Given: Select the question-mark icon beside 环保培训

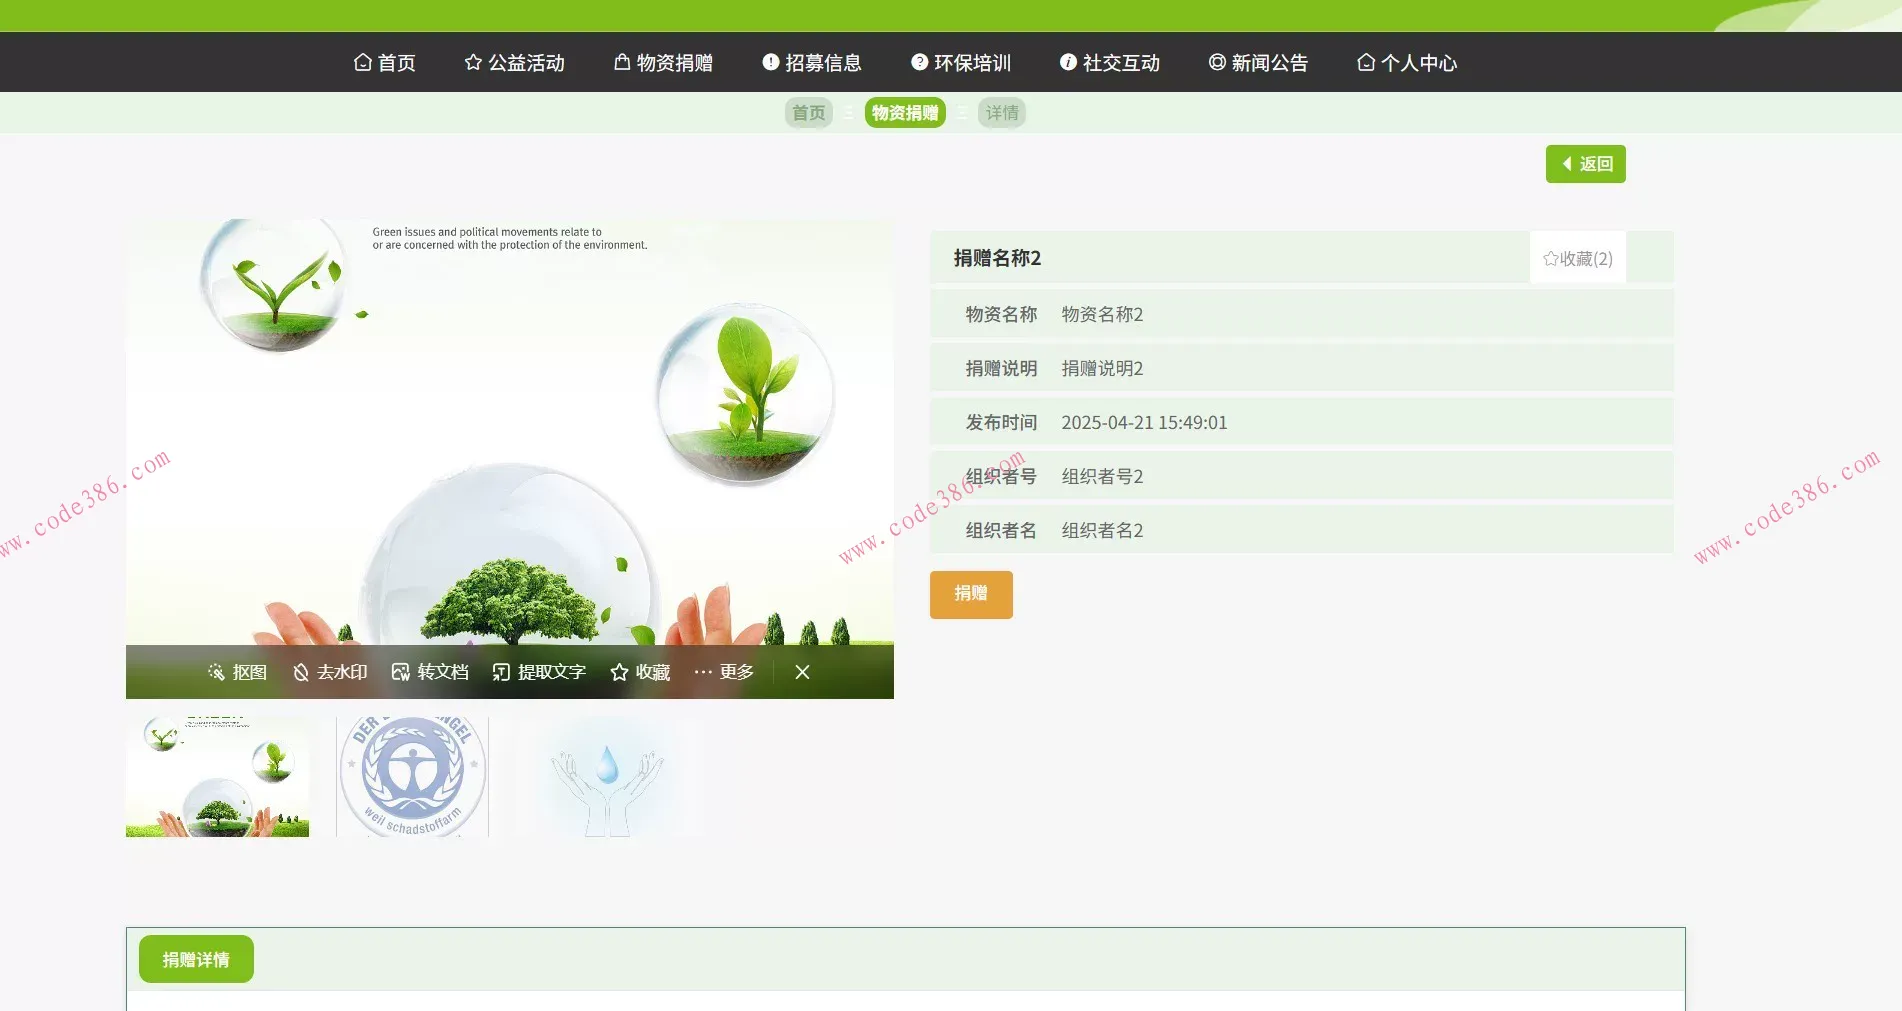Looking at the screenshot, I should [917, 62].
